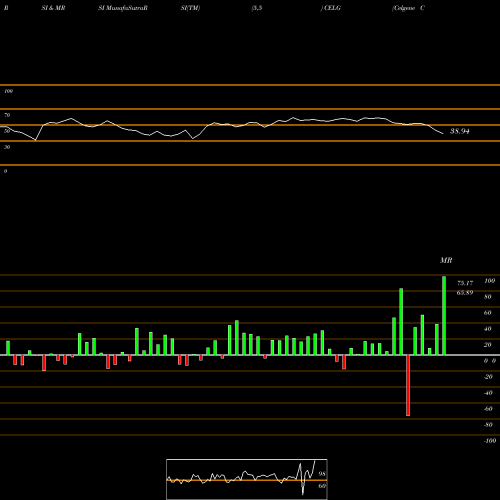Click the MR axis label -20

pos(488,377)
